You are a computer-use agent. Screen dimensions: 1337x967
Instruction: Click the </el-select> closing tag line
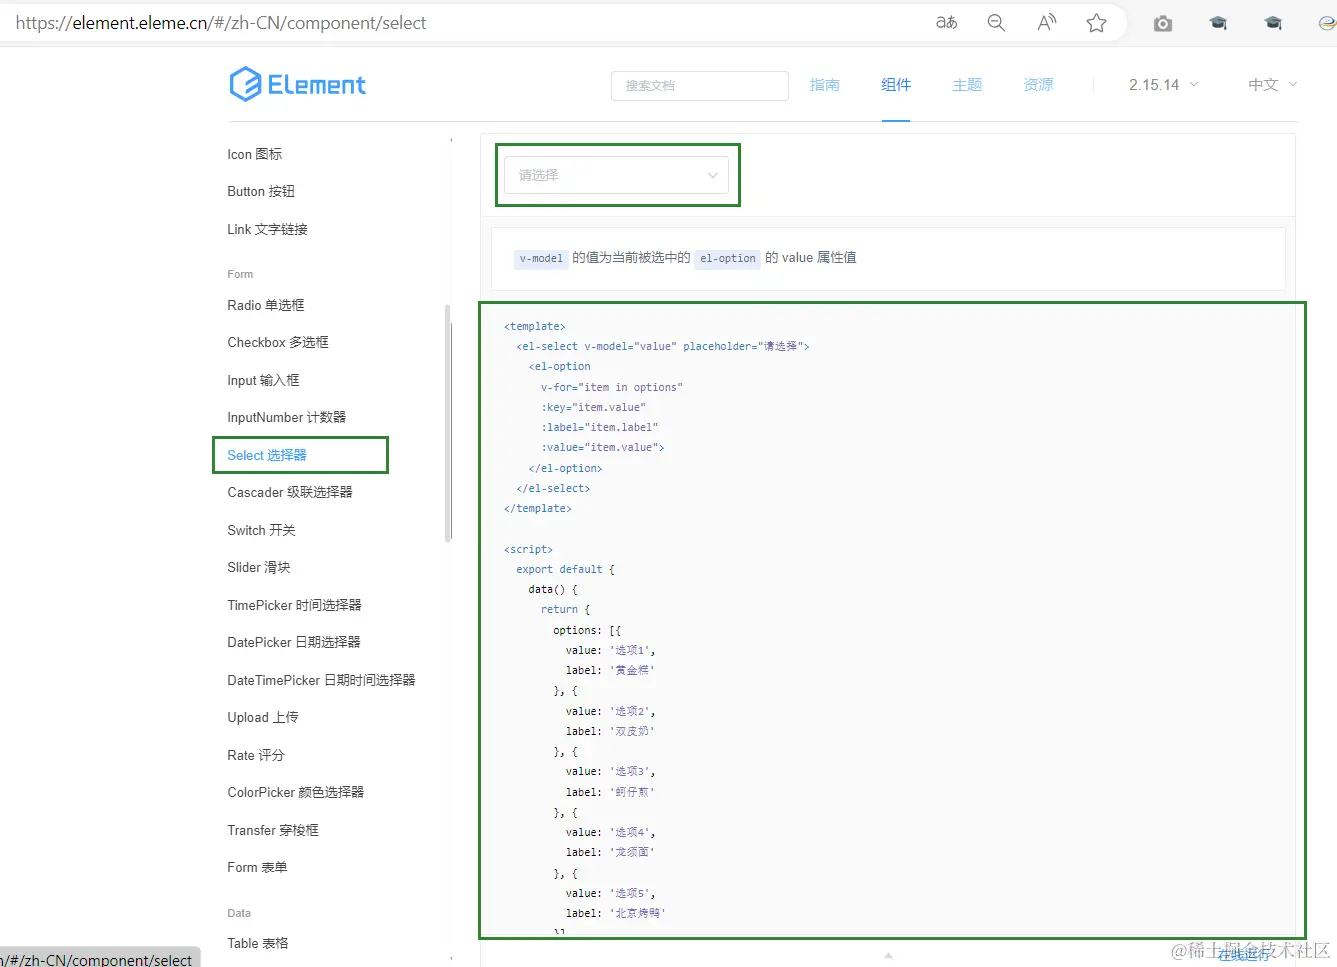(553, 488)
